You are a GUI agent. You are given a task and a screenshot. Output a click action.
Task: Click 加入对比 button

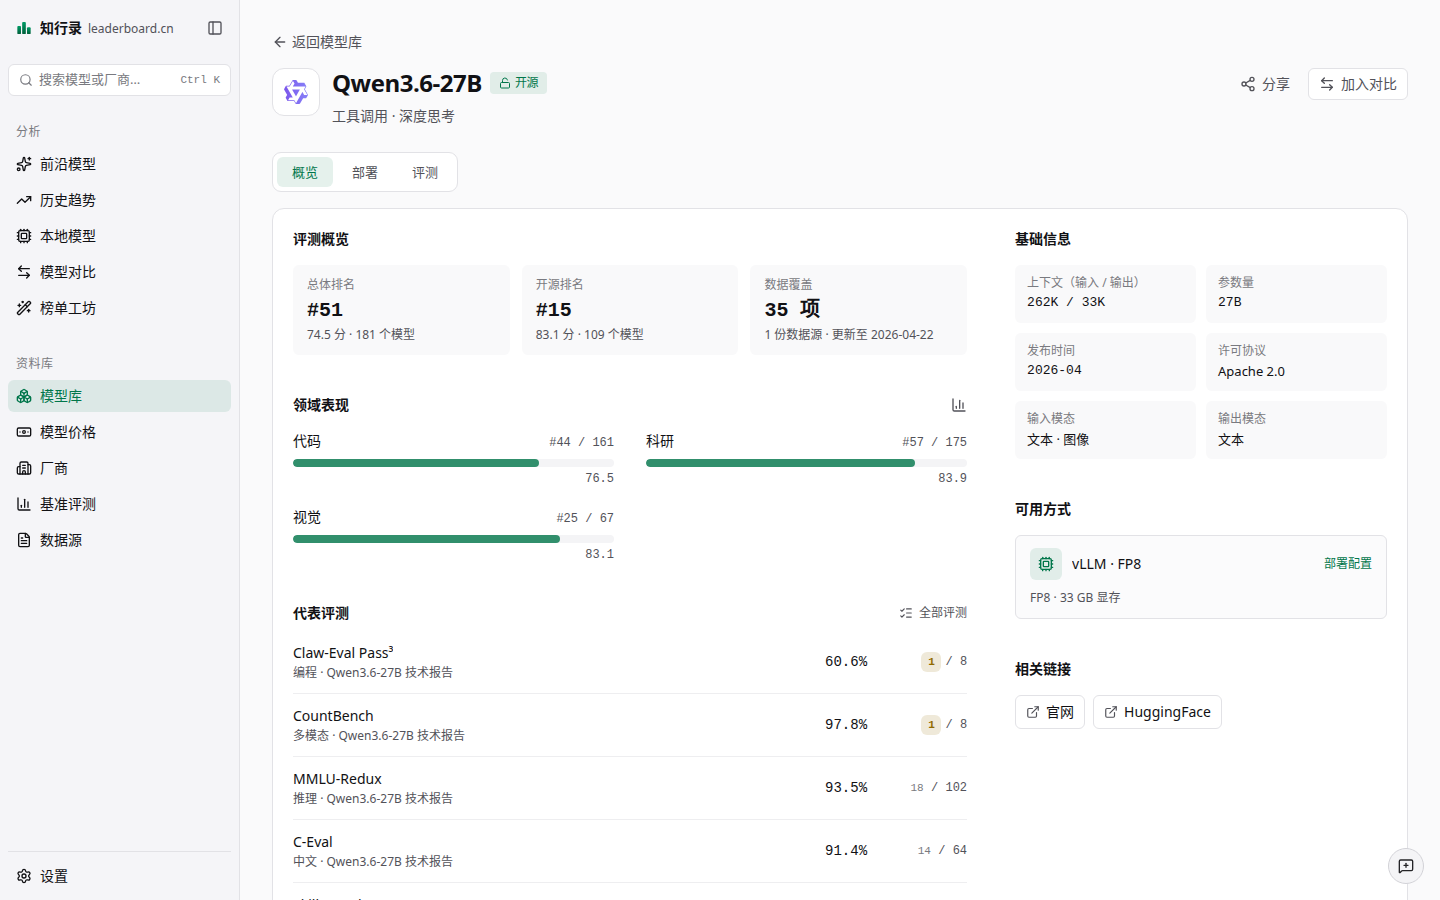[x=1358, y=84]
